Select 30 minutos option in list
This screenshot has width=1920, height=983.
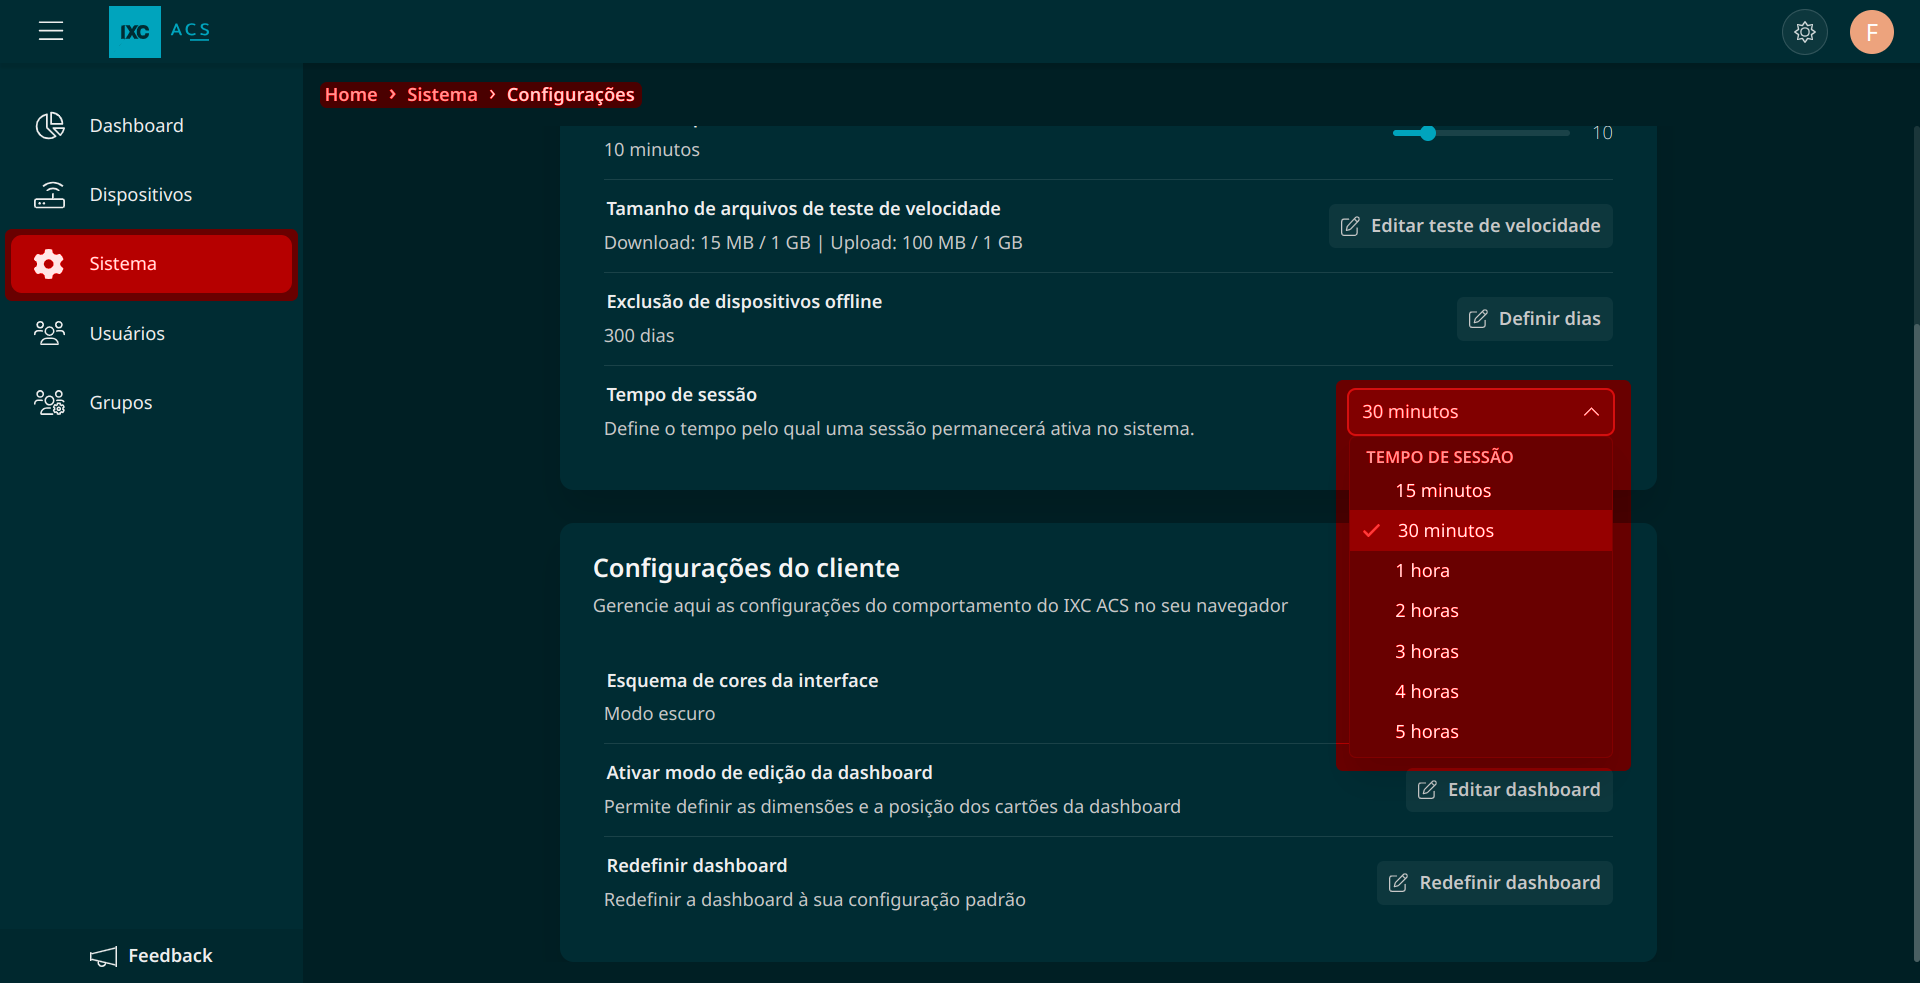tap(1481, 530)
